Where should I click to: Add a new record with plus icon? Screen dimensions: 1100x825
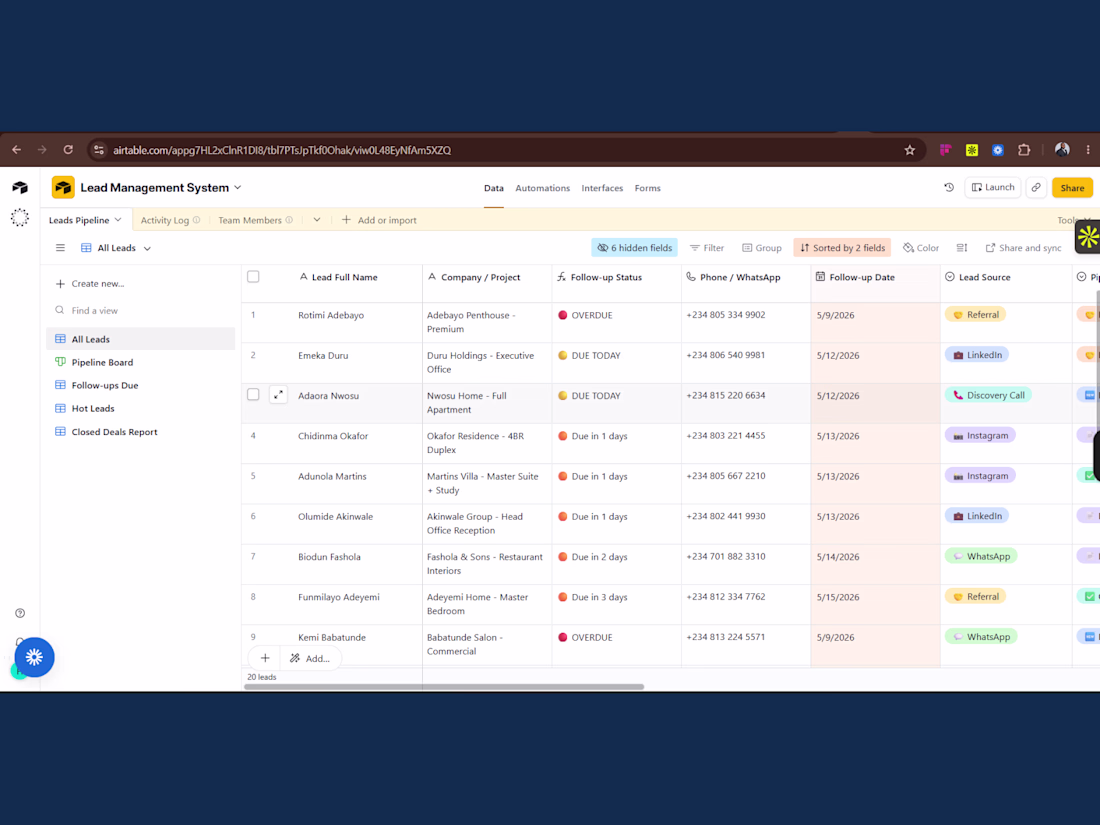[x=265, y=658]
